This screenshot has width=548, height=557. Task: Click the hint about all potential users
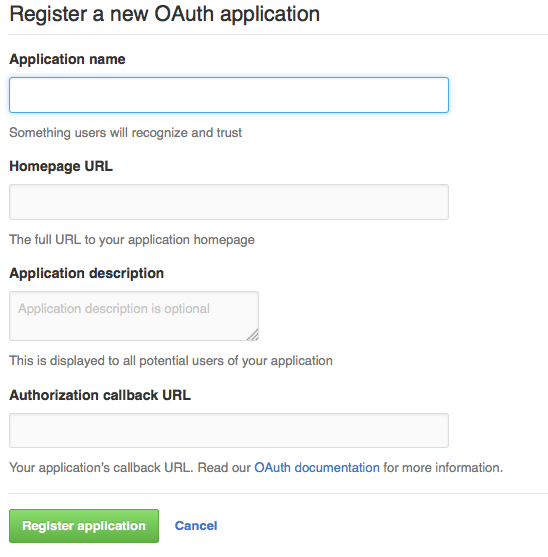(171, 361)
